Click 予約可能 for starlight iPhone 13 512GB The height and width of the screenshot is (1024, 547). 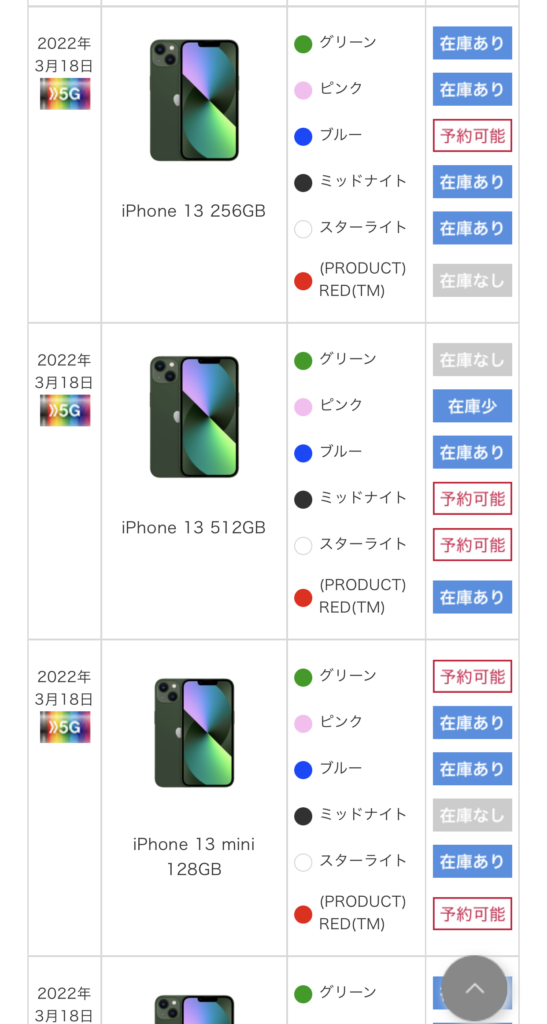coord(472,545)
